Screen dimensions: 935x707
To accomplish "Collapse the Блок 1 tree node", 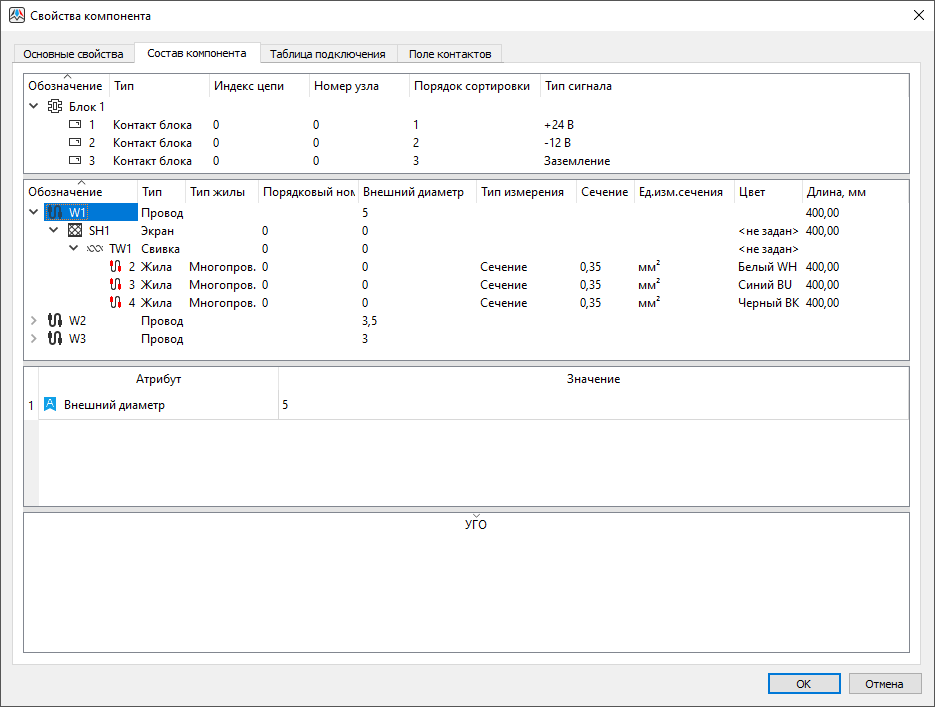I will (x=34, y=106).
